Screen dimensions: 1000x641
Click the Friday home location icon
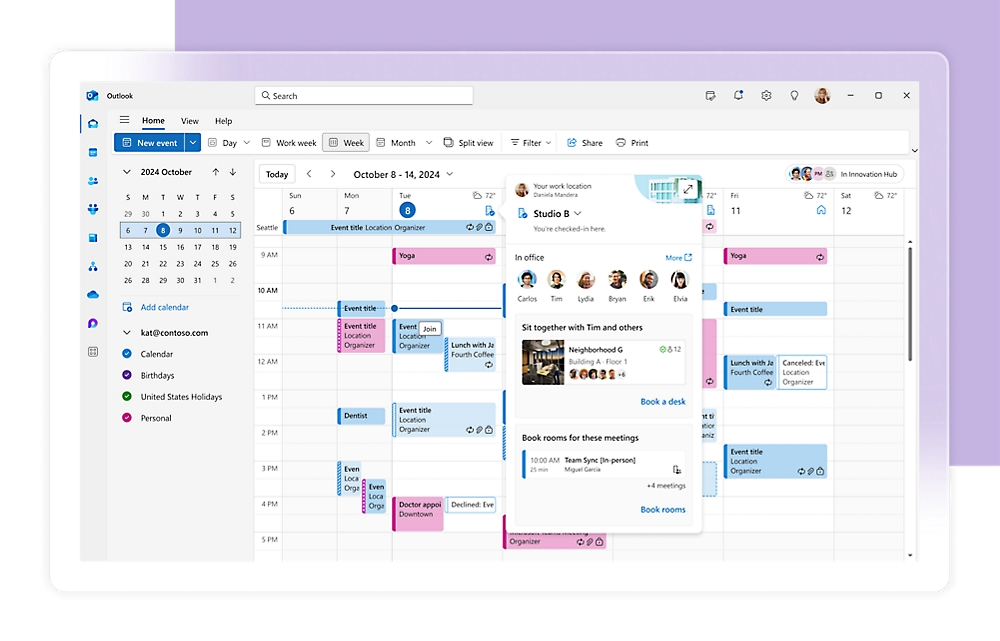tap(821, 210)
